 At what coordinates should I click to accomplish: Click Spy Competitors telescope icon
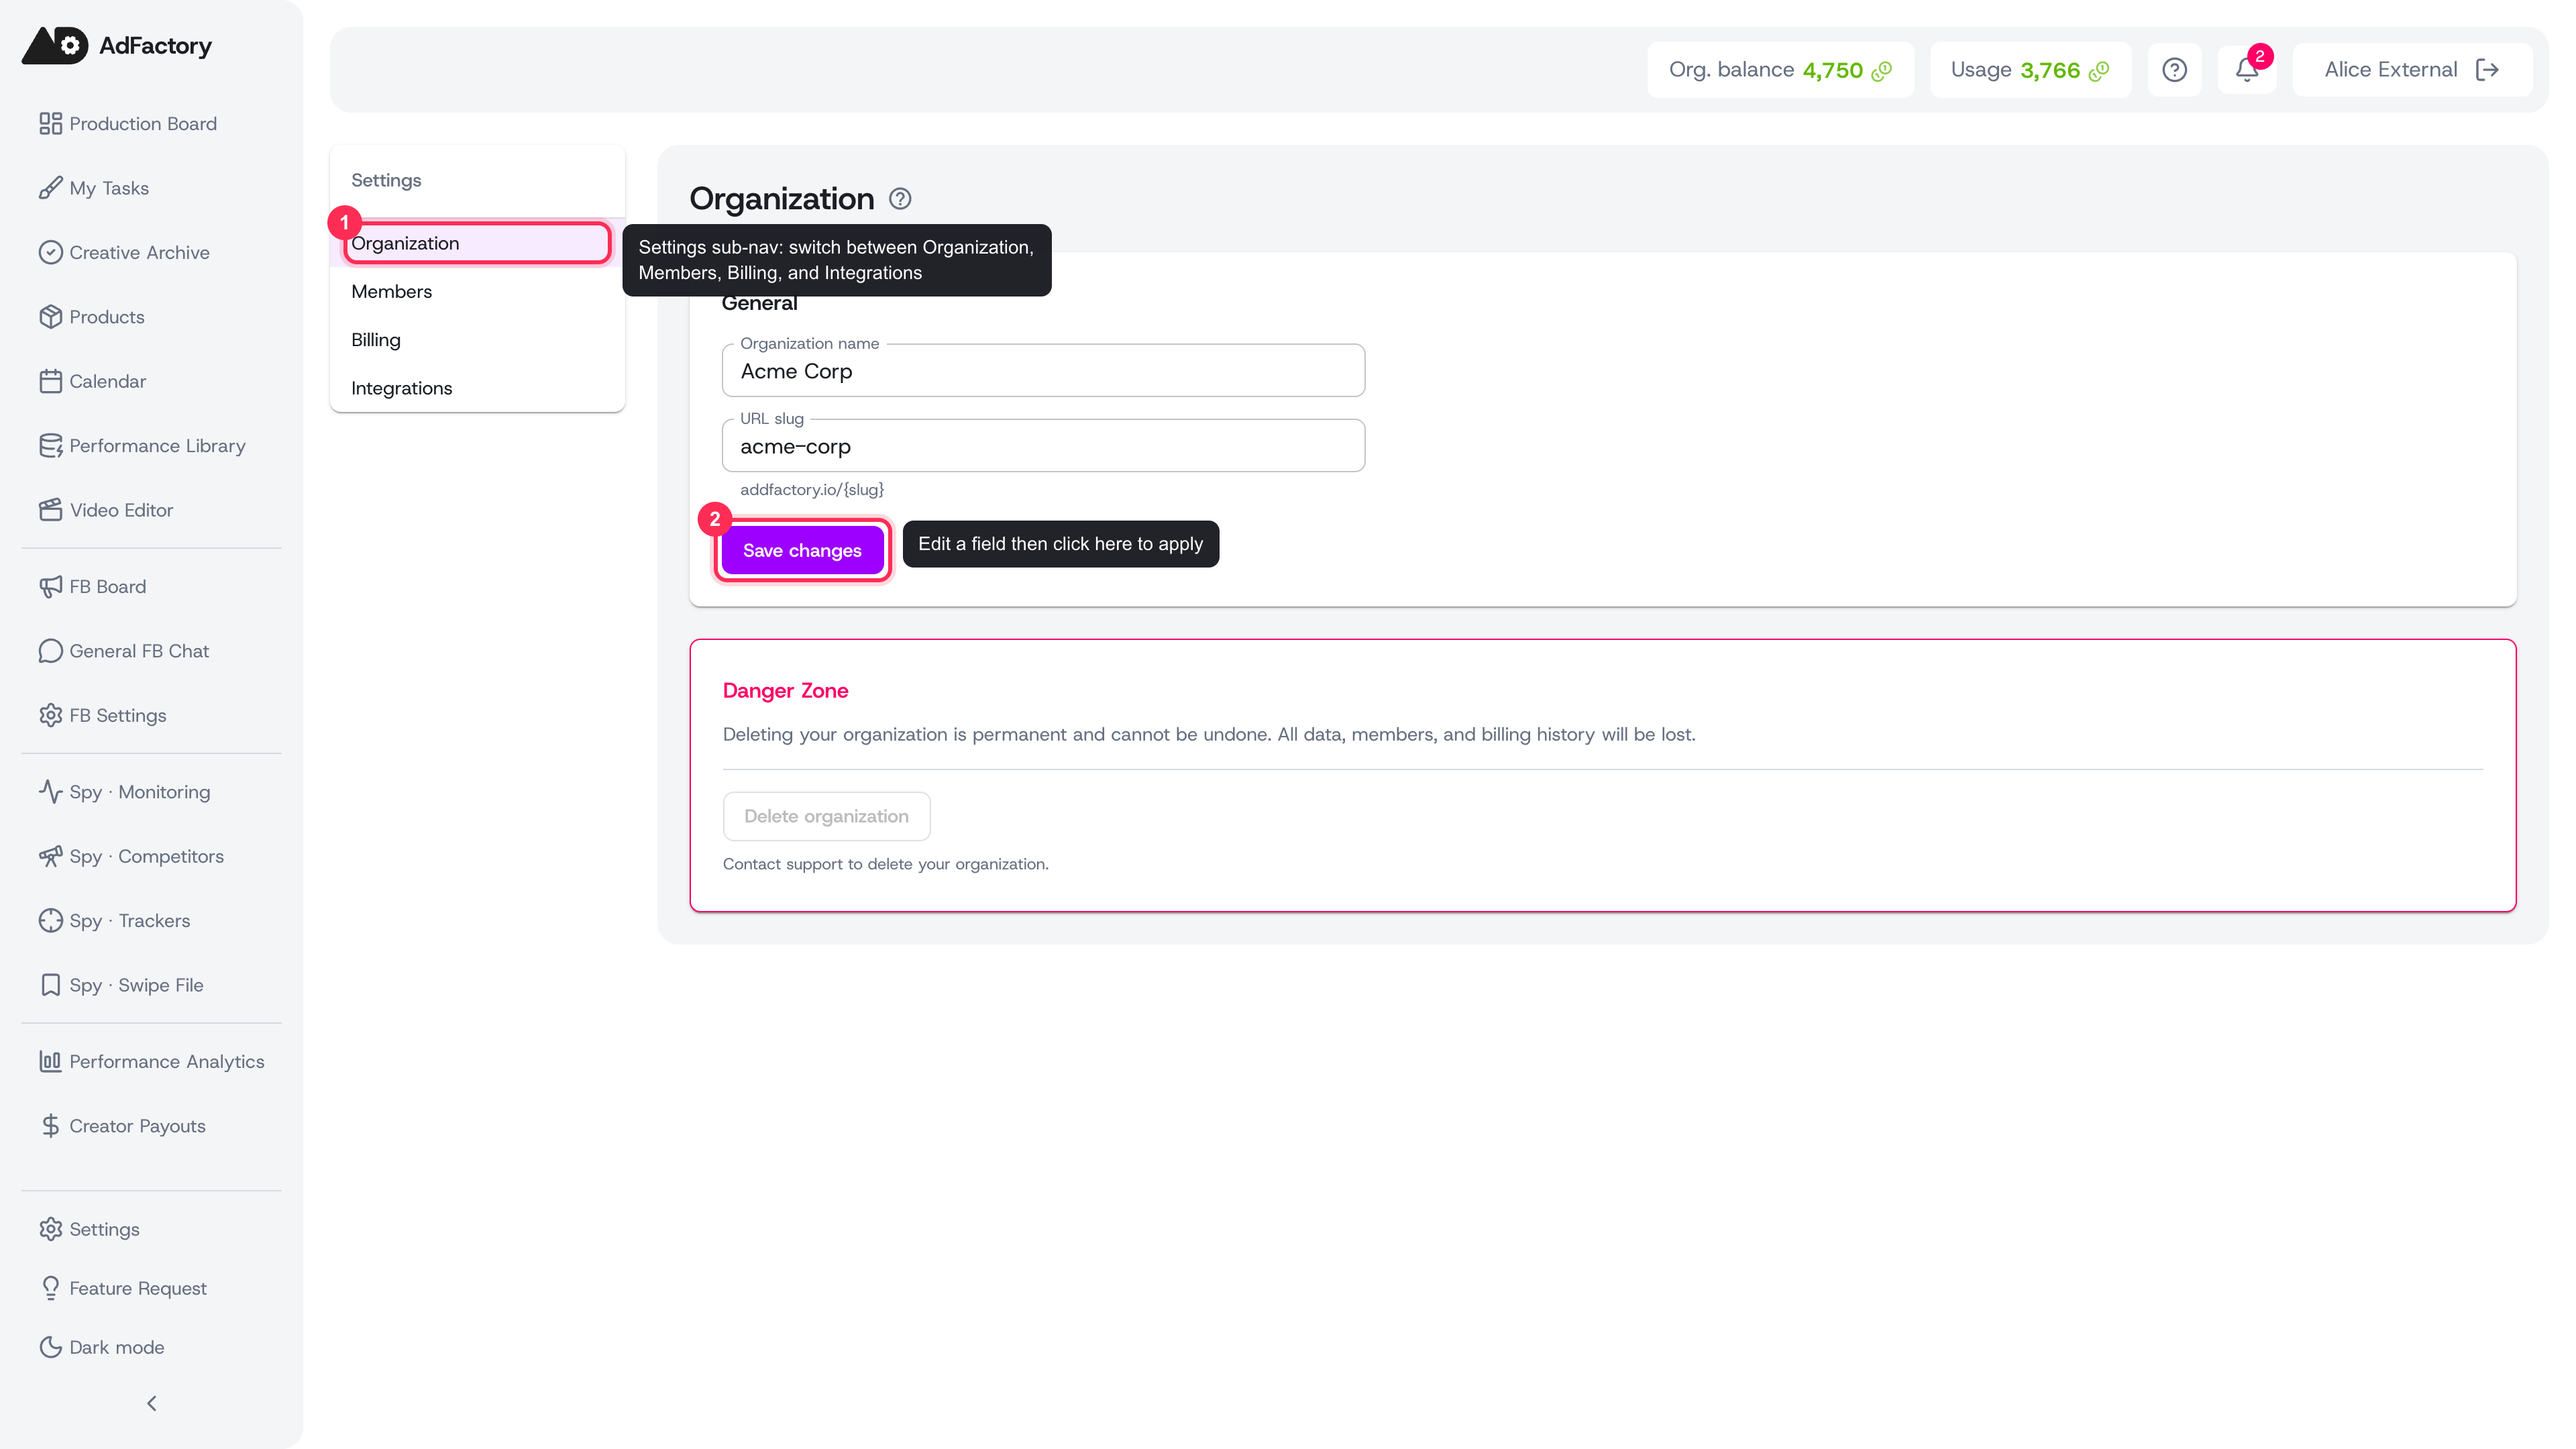(x=50, y=856)
